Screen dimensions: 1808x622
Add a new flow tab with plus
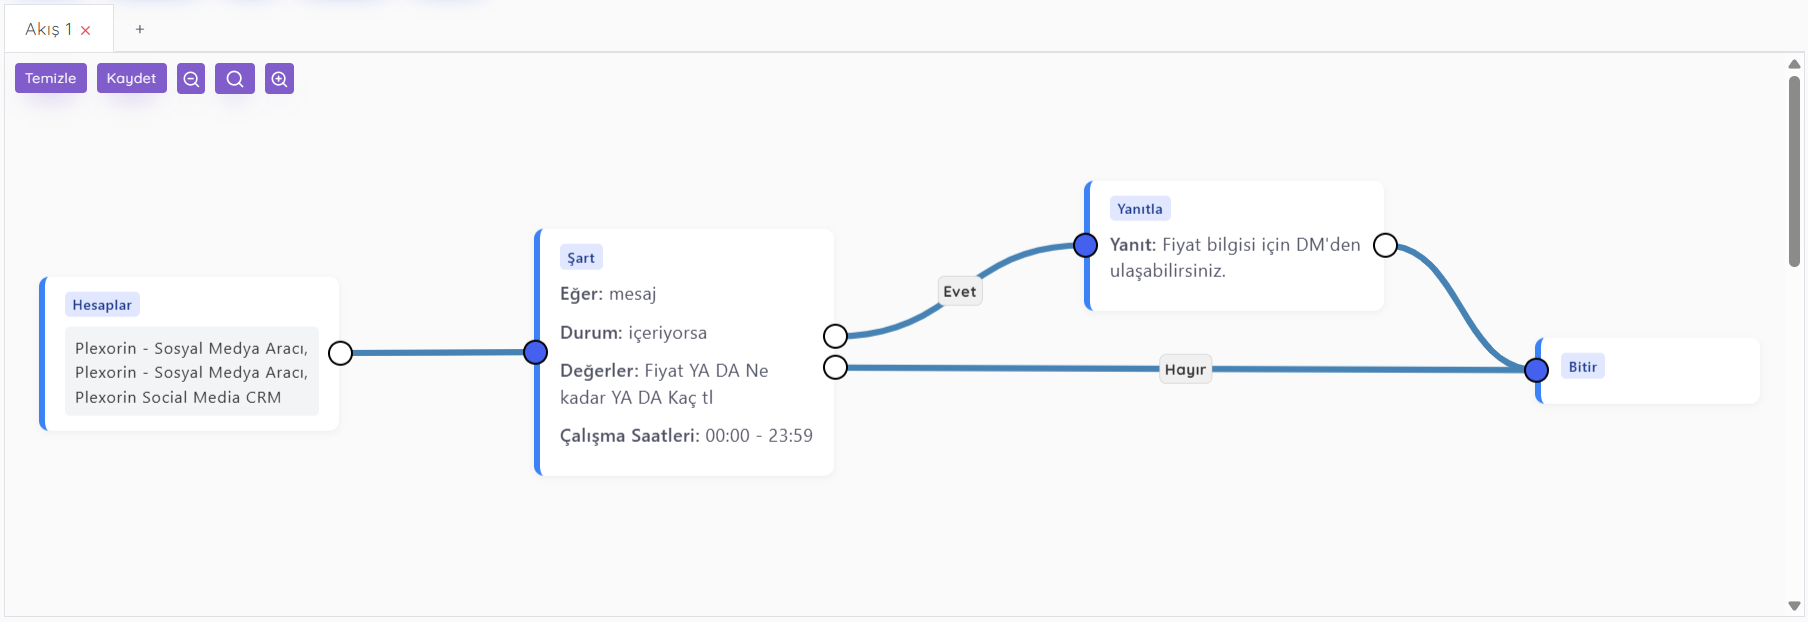[140, 29]
